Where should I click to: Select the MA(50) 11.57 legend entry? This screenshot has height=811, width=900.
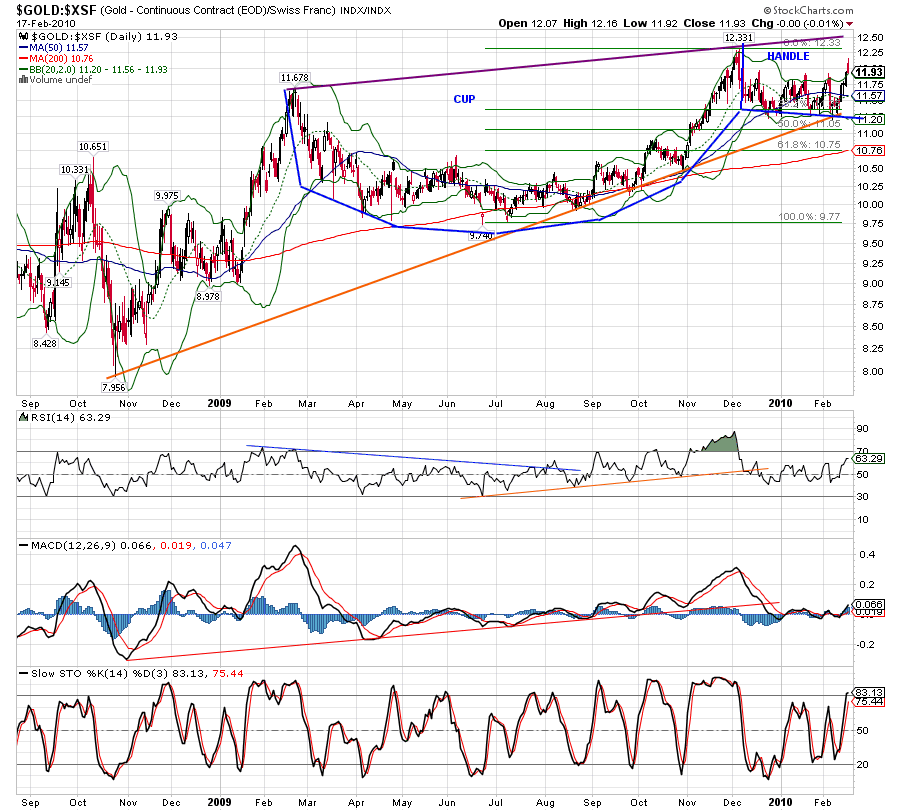(x=54, y=48)
